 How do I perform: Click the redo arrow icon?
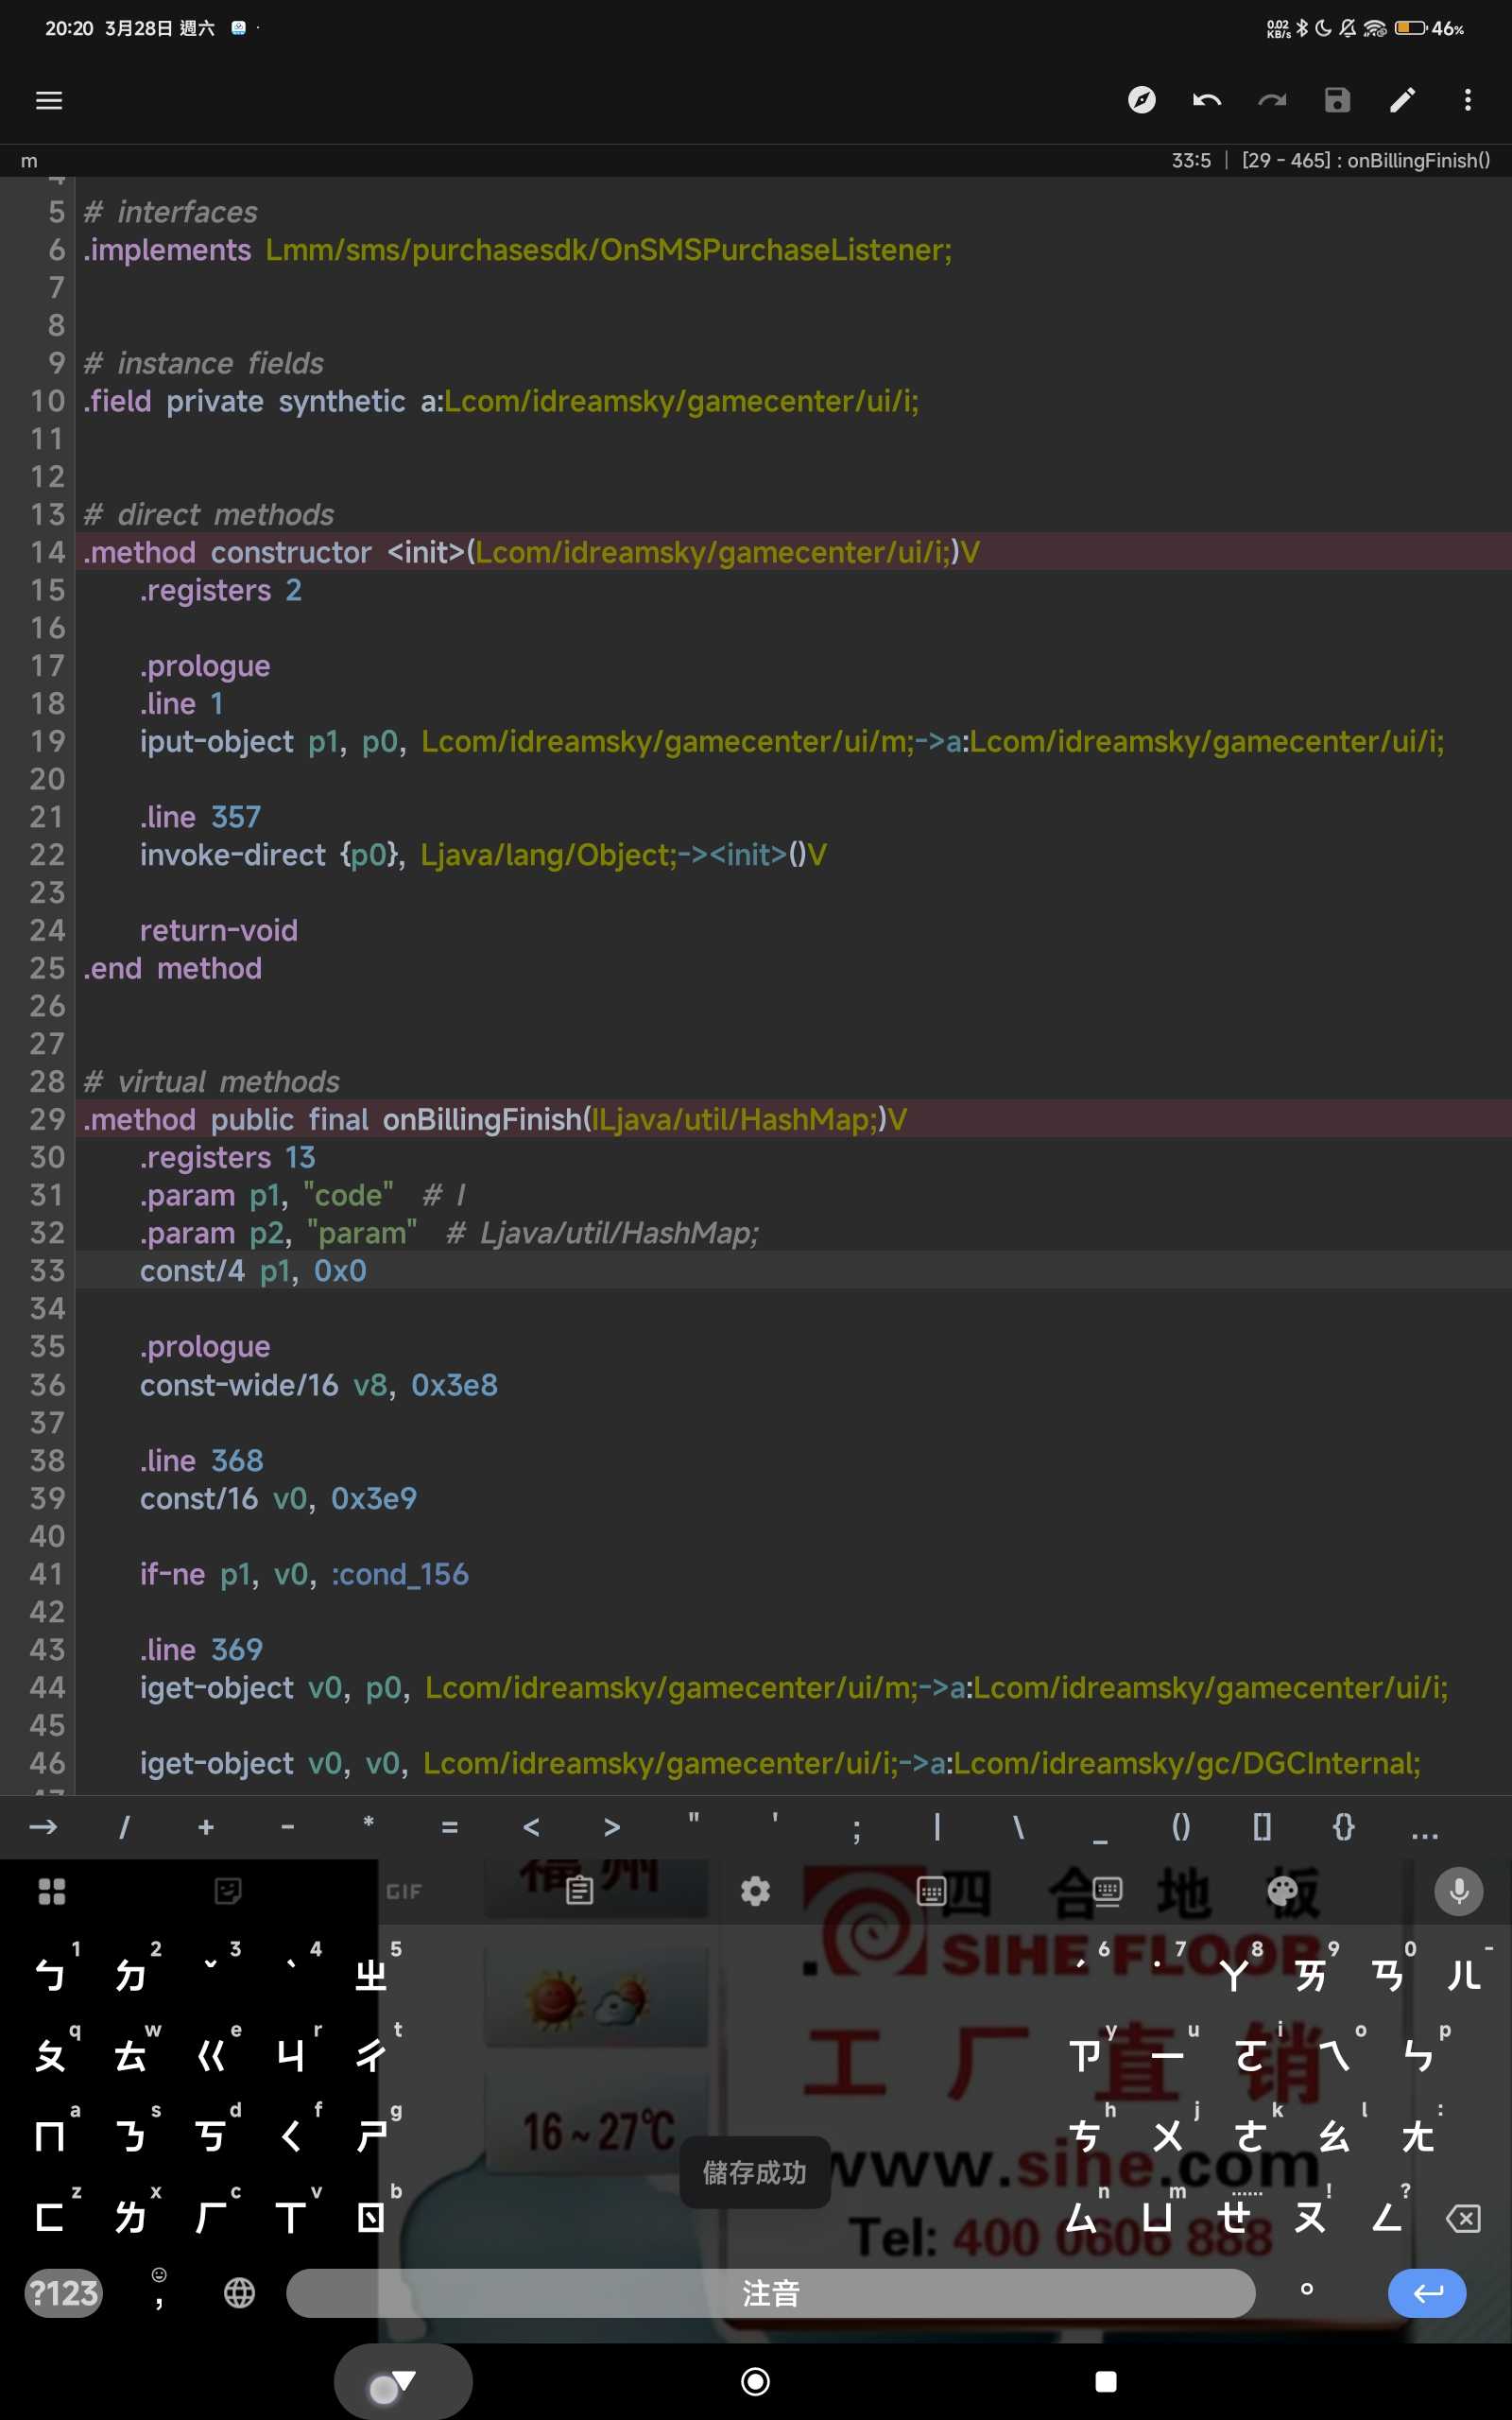(x=1271, y=100)
